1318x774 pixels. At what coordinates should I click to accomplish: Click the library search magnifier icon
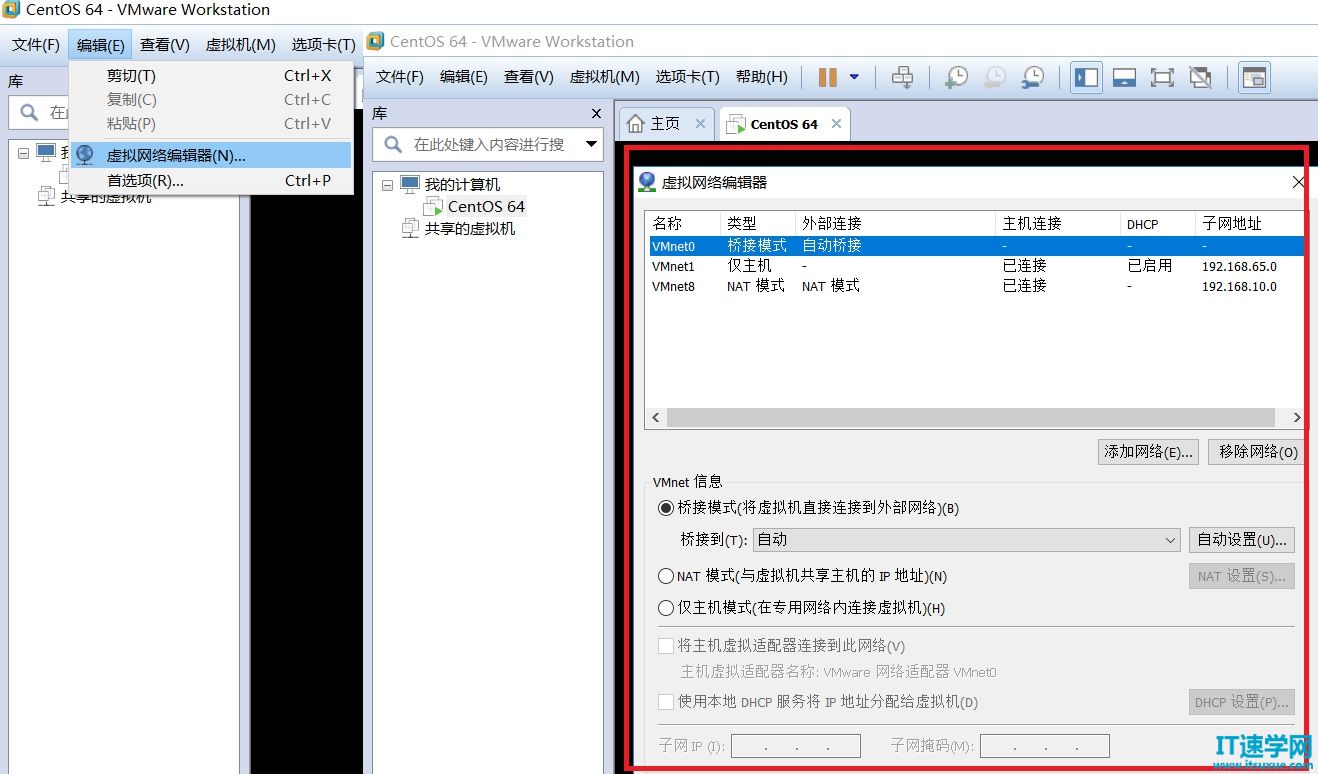pyautogui.click(x=393, y=144)
